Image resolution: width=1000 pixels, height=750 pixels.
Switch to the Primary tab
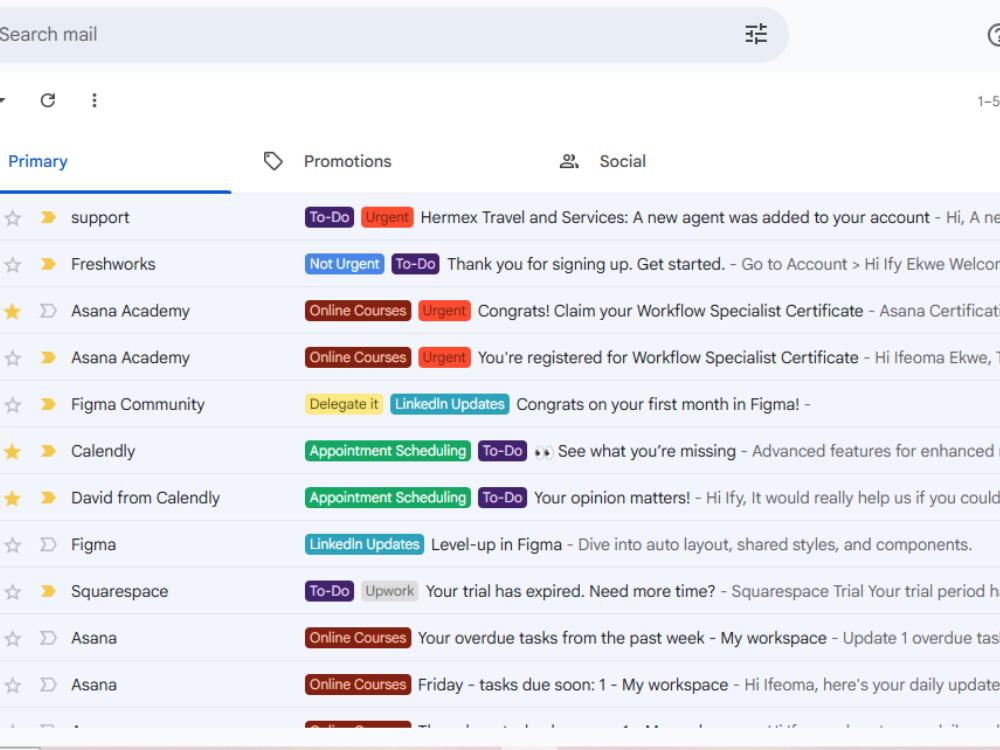(38, 161)
